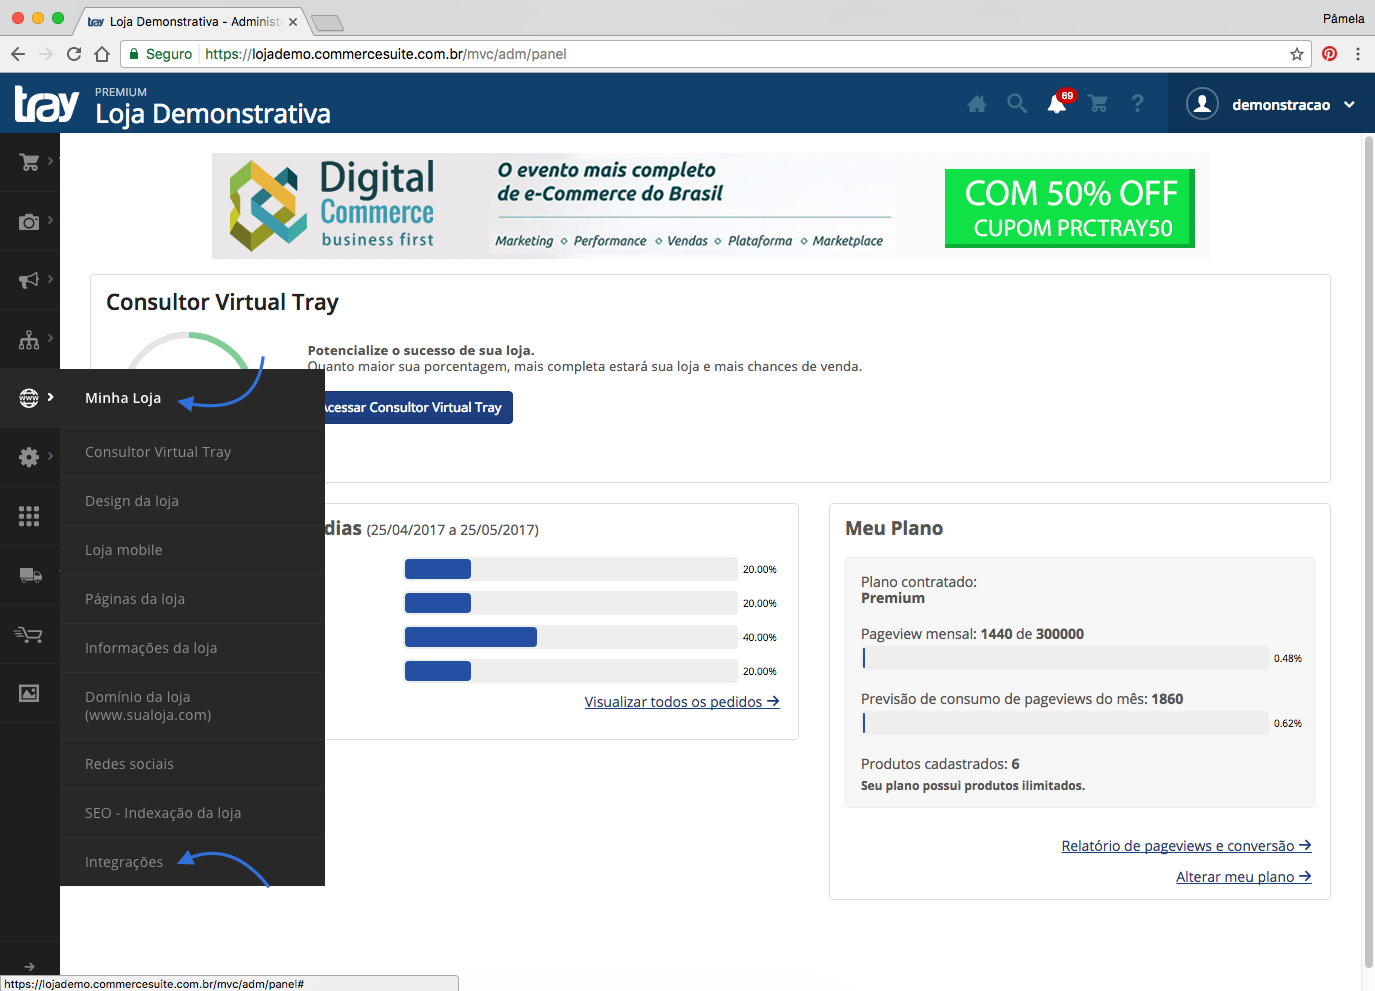Click the home icon in header
The width and height of the screenshot is (1375, 991).
pos(977,103)
